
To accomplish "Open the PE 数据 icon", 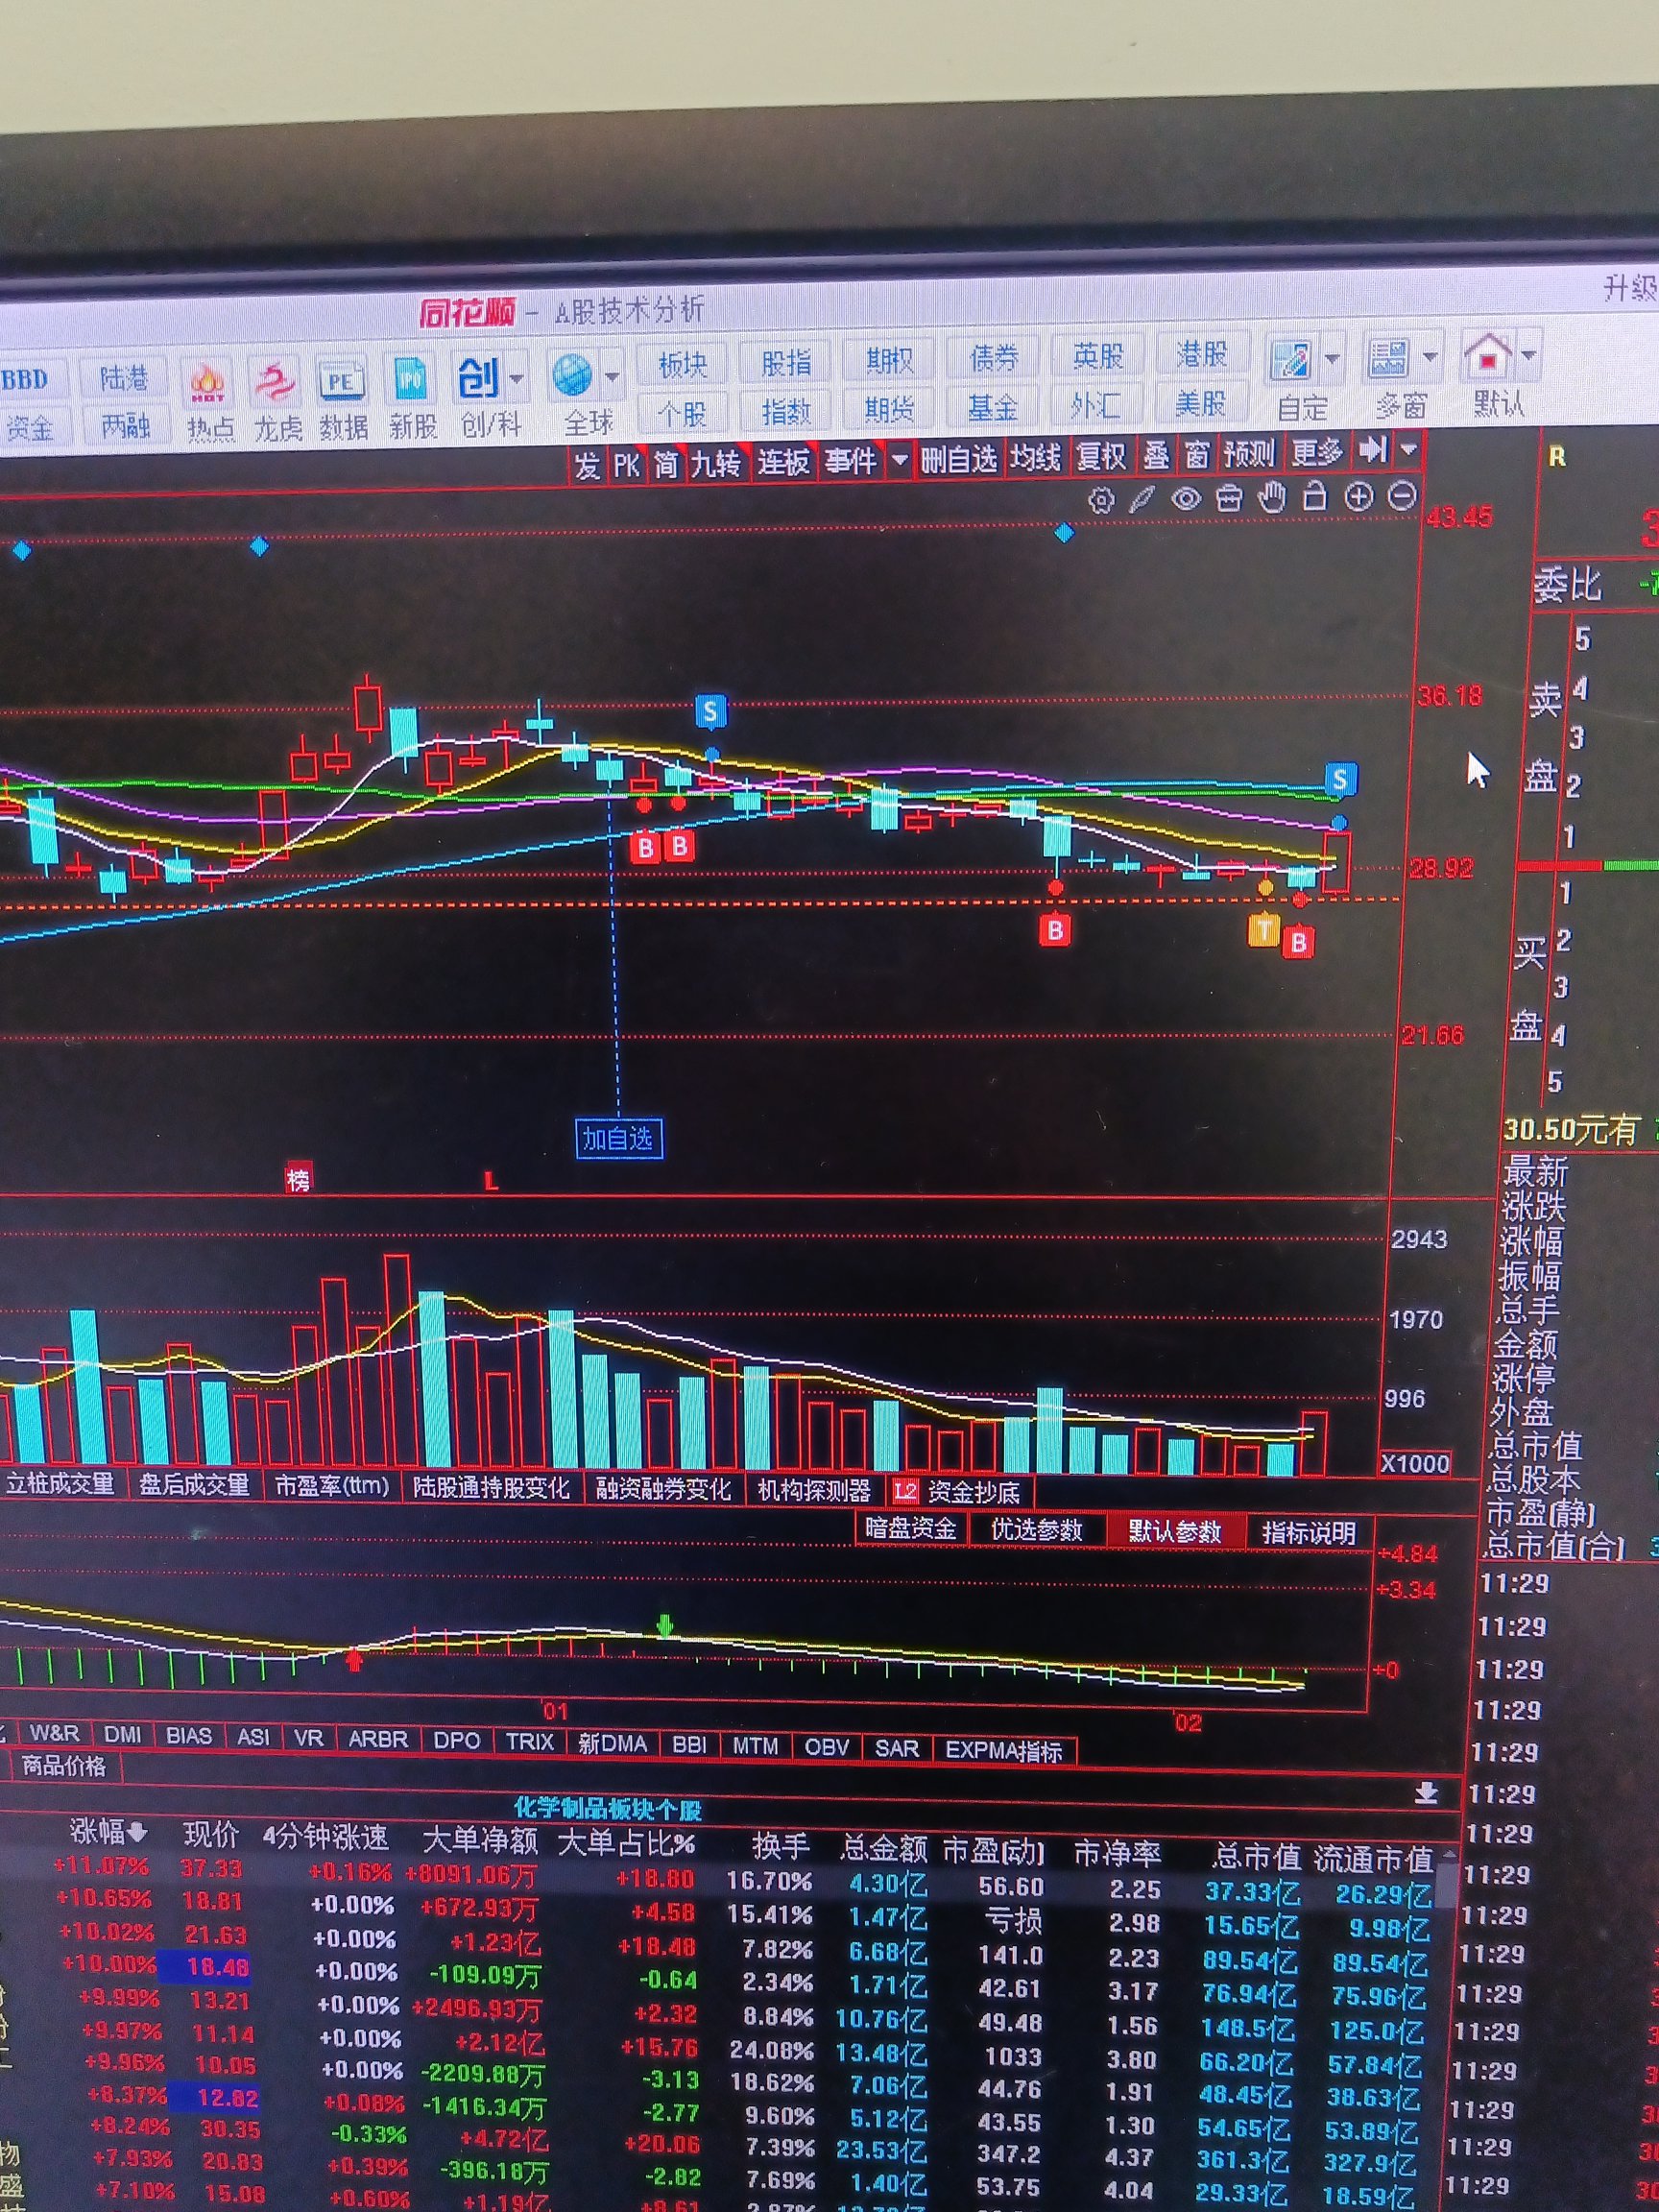I will tap(341, 382).
